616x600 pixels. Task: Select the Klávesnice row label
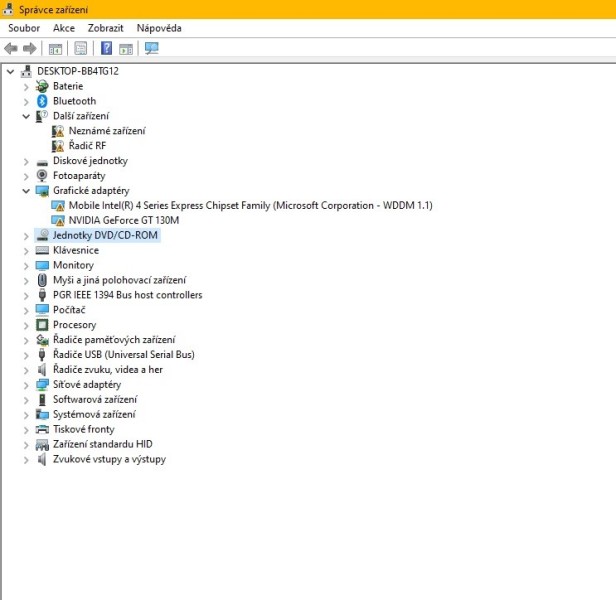76,250
